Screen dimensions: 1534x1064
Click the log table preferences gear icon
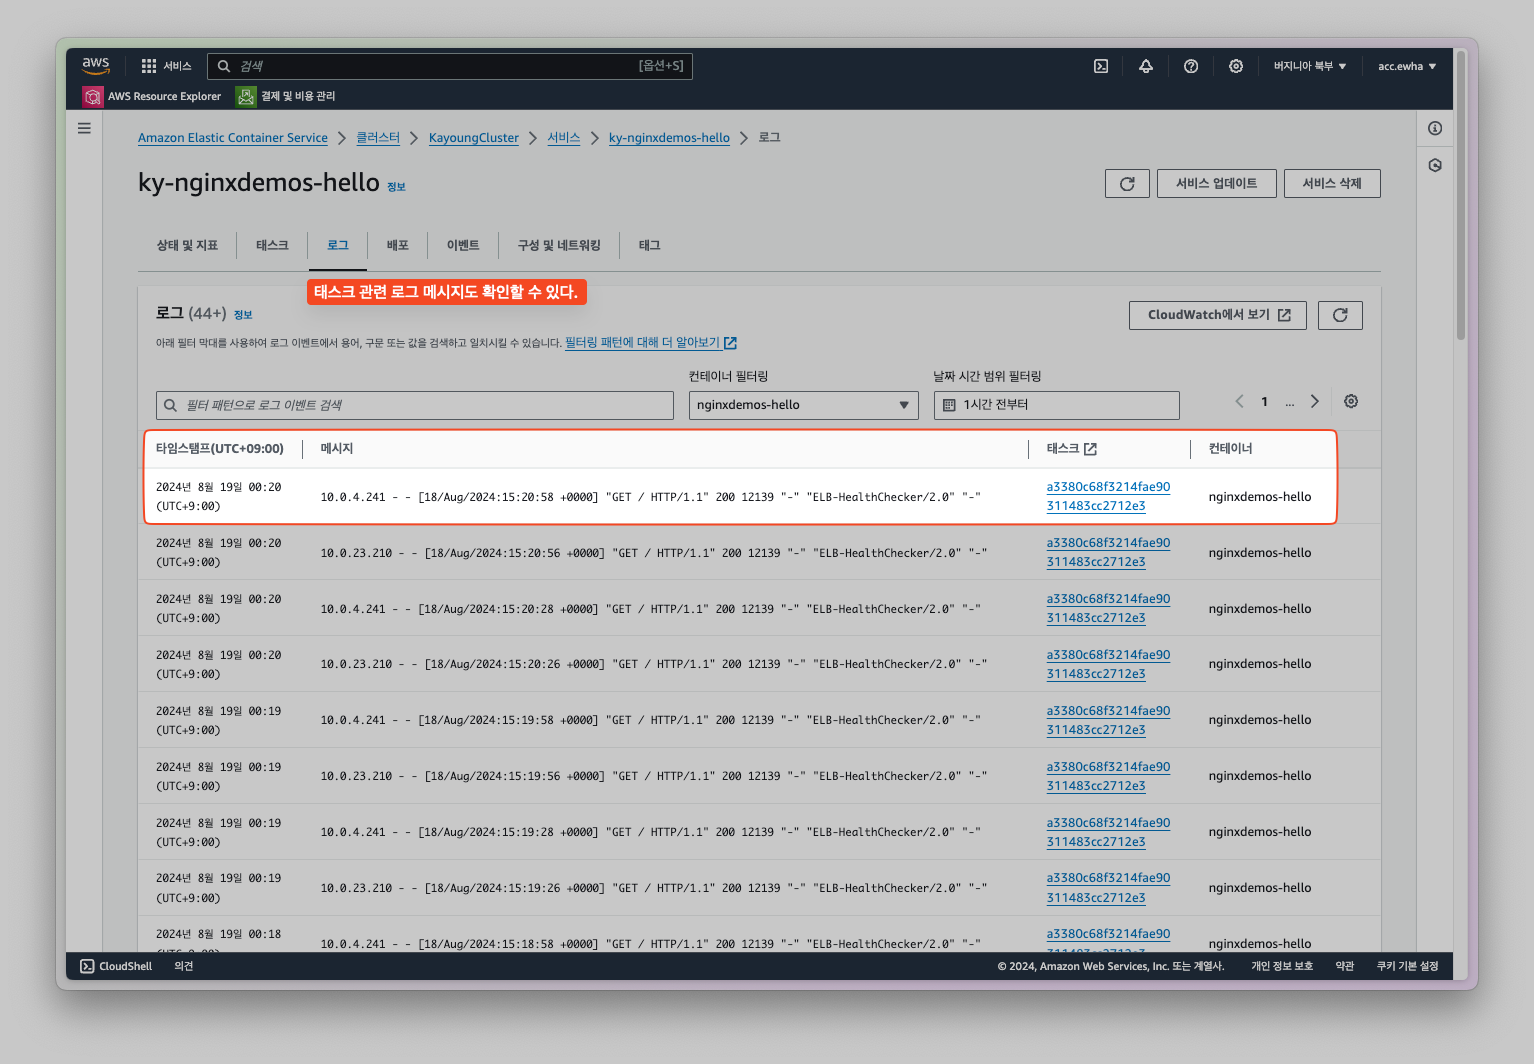pyautogui.click(x=1350, y=401)
